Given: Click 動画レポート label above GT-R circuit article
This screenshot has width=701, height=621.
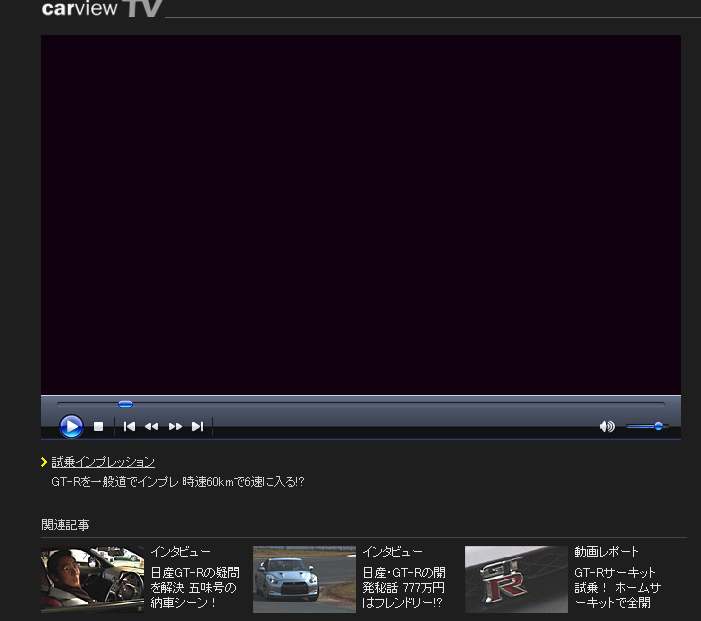Looking at the screenshot, I should [x=606, y=552].
